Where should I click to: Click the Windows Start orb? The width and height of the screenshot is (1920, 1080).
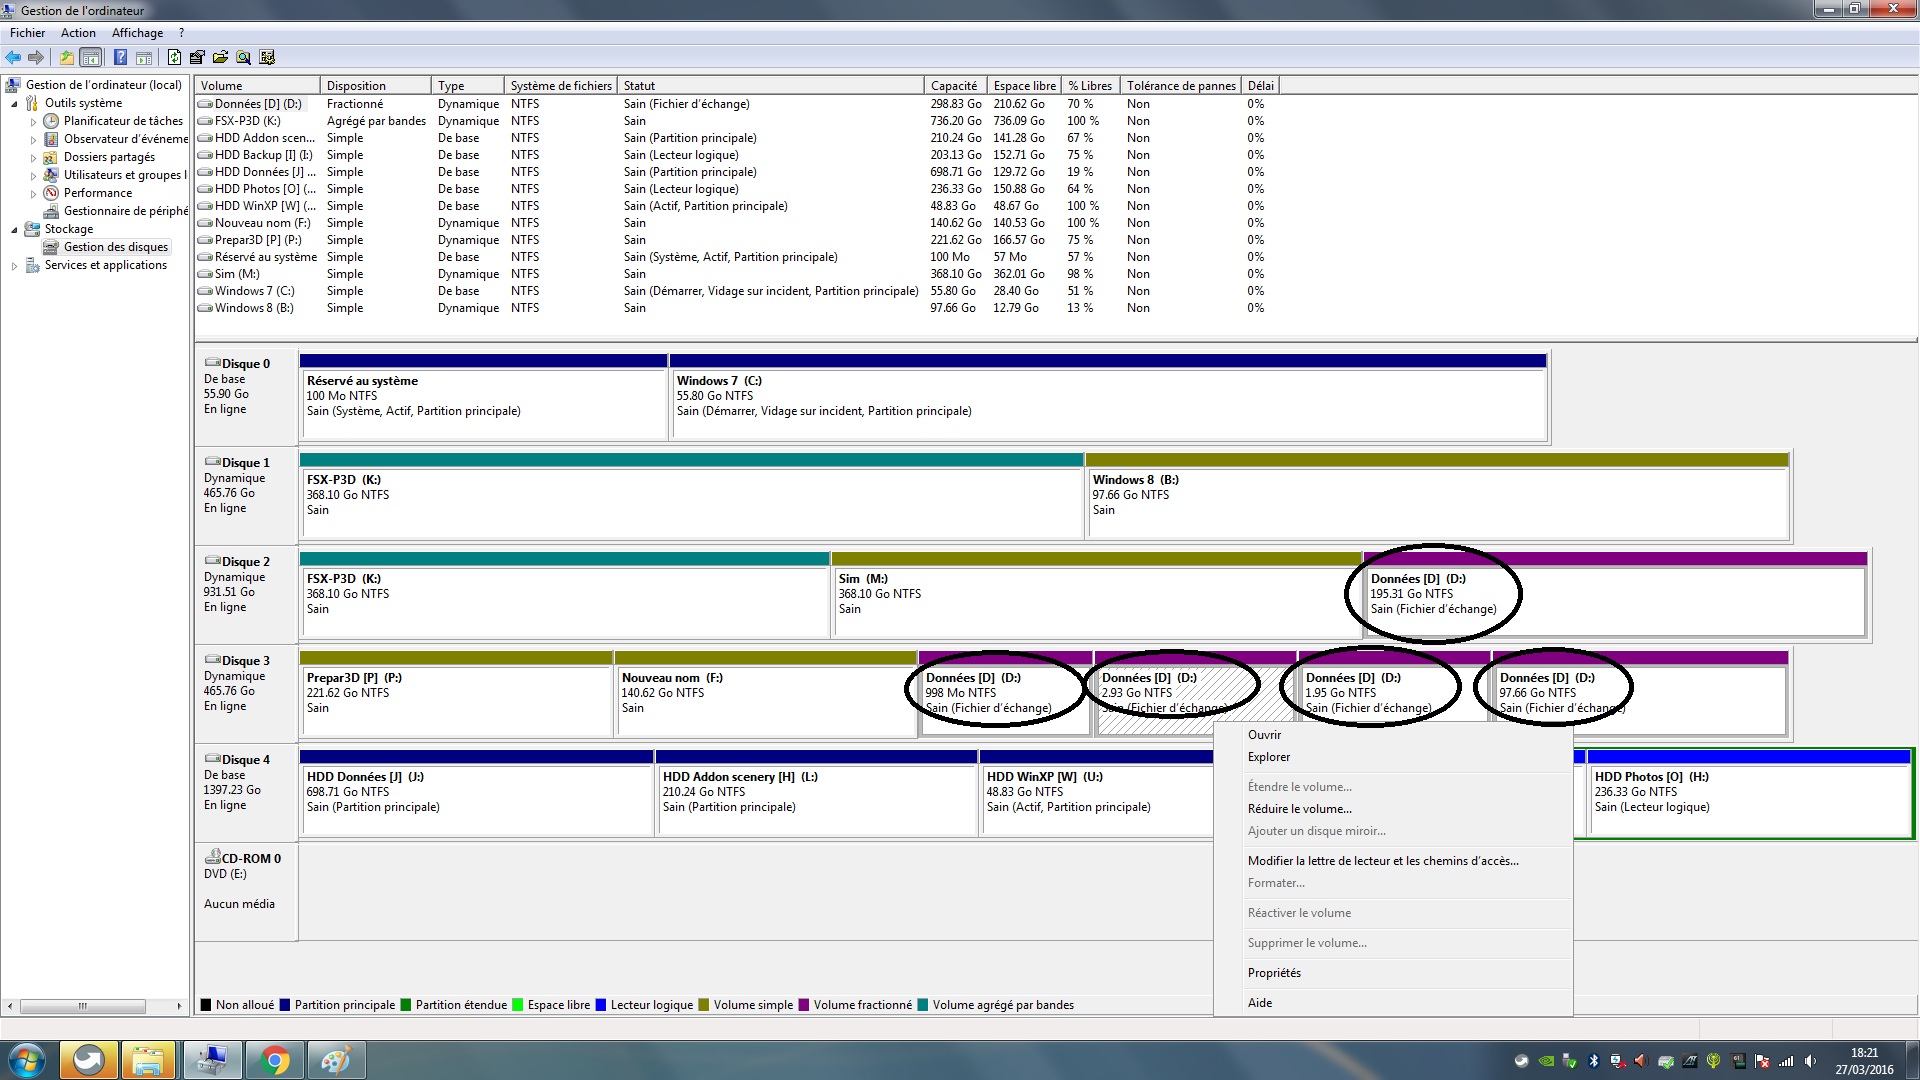[x=27, y=1060]
